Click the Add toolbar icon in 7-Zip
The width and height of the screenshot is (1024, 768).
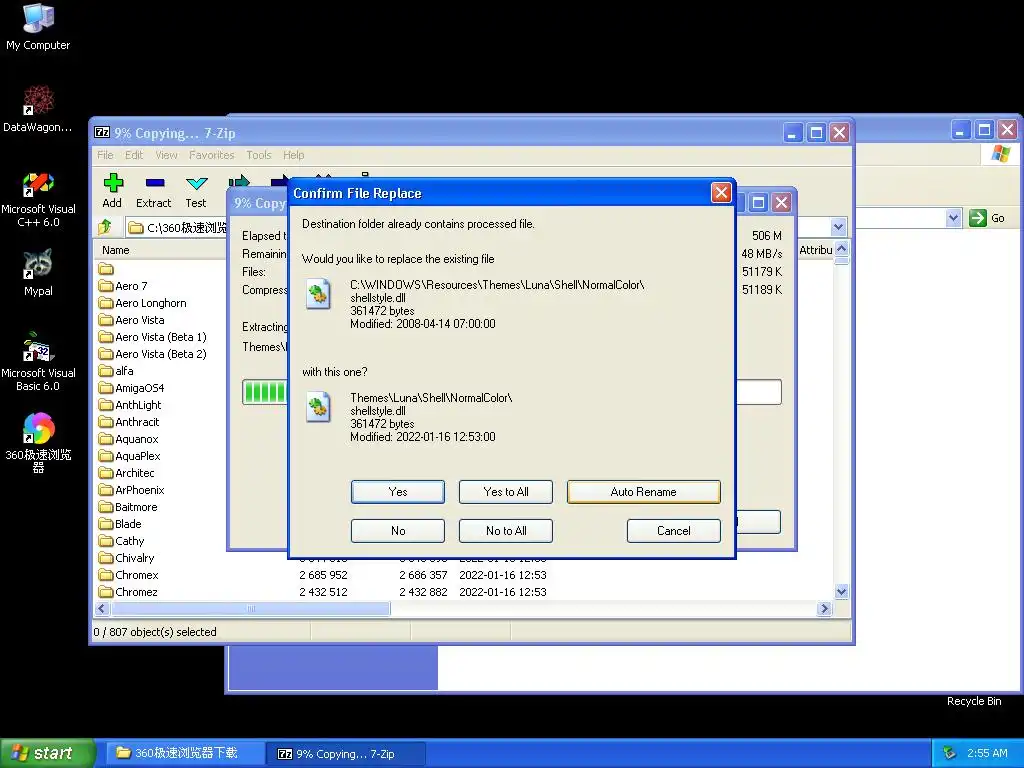(x=112, y=191)
